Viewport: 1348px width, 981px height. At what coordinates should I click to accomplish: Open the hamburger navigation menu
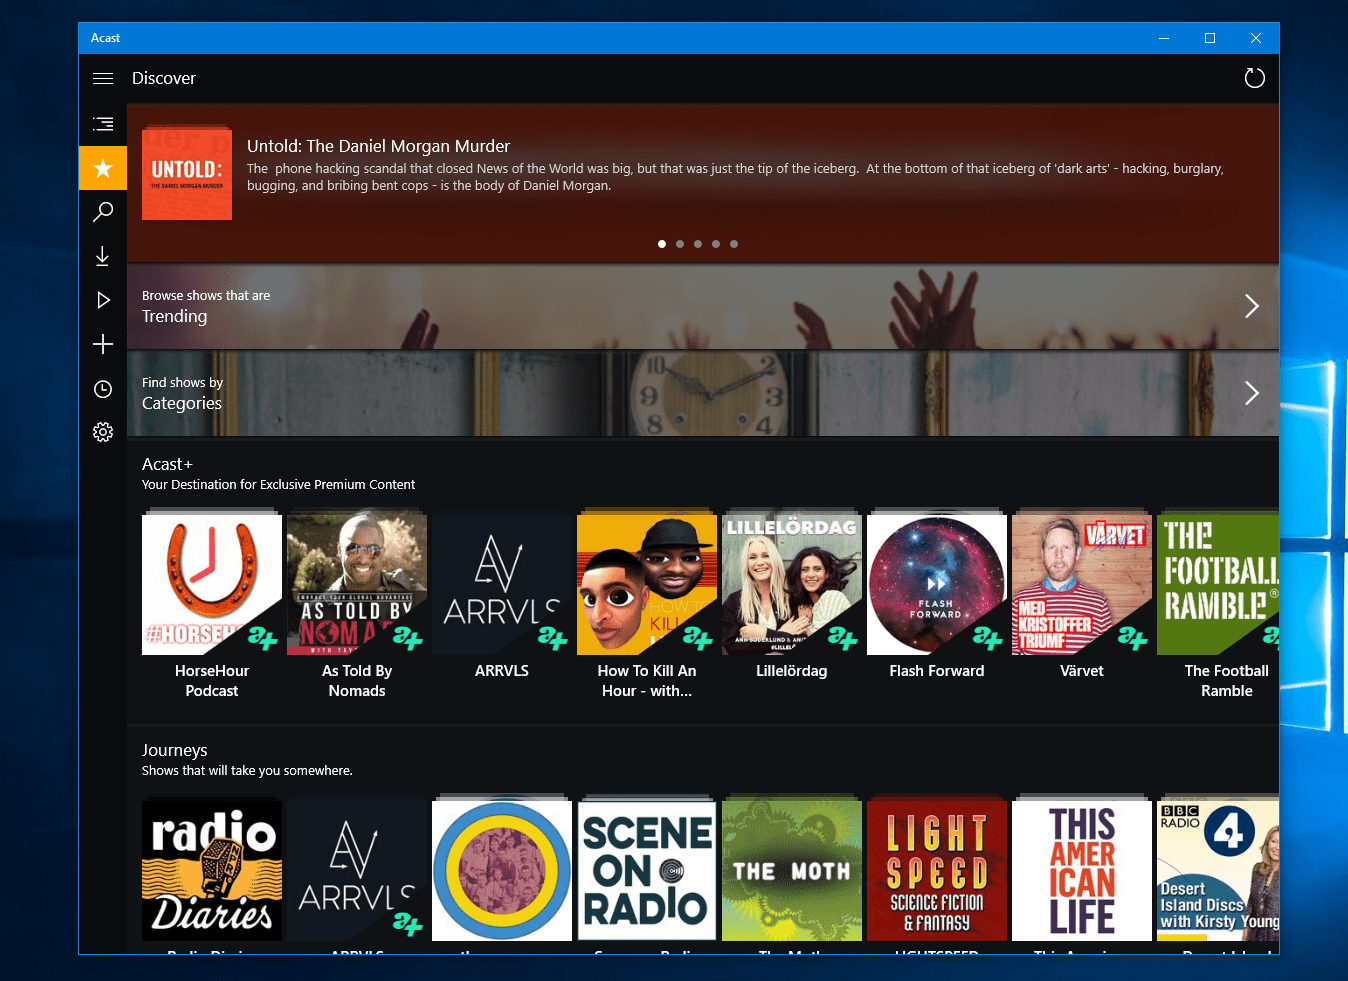pyautogui.click(x=103, y=78)
